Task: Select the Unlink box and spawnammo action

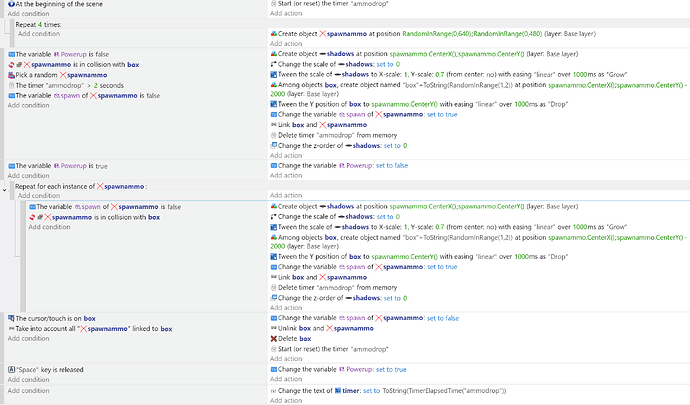Action: (322, 328)
